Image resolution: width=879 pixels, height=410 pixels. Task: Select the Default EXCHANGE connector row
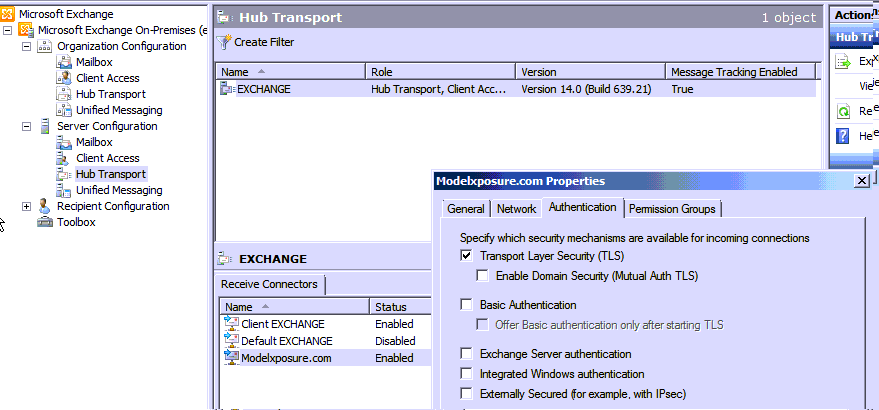[326, 340]
